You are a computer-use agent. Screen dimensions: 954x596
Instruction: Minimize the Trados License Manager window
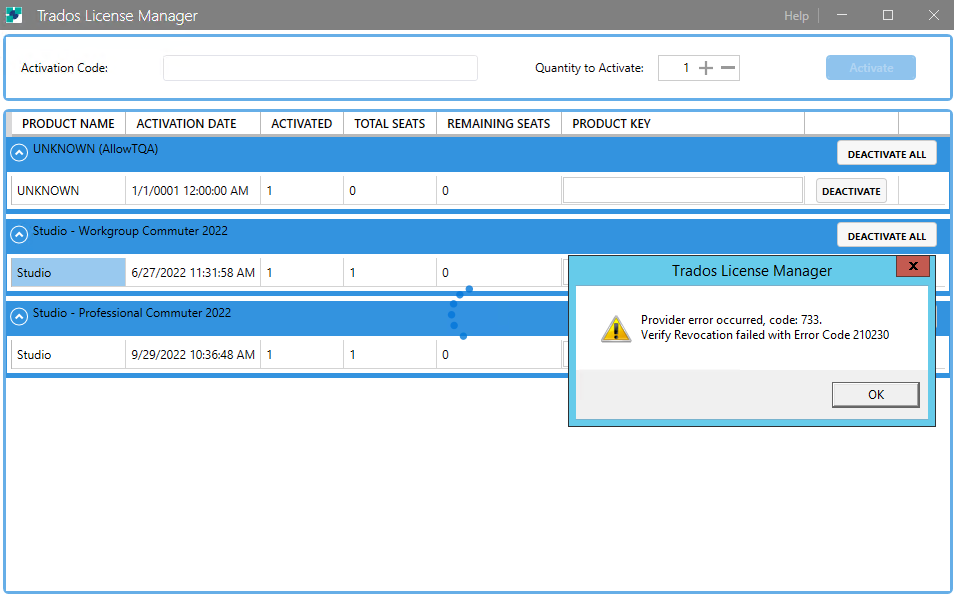click(842, 15)
